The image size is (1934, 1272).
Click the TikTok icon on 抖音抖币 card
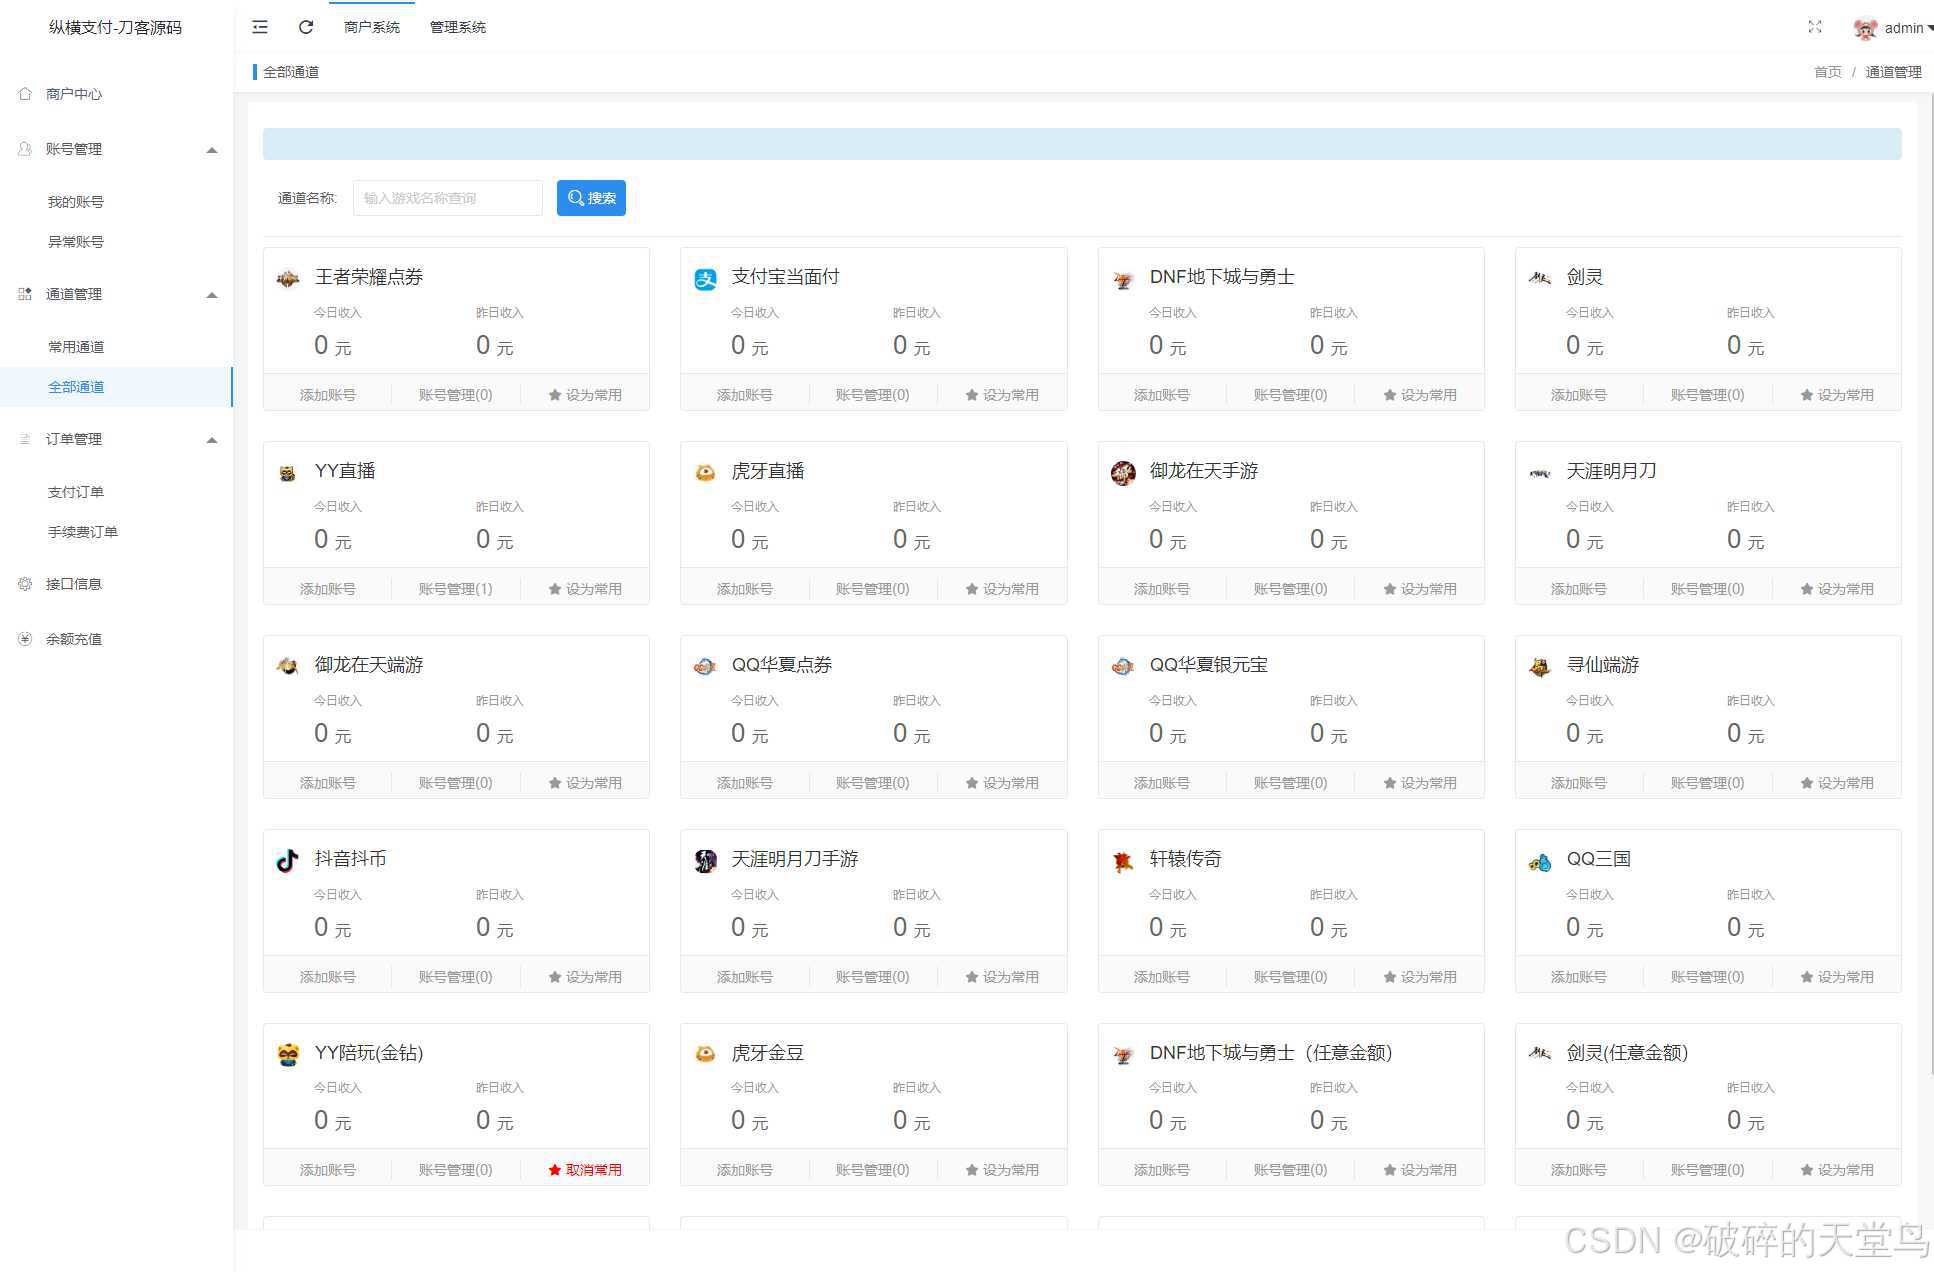pyautogui.click(x=287, y=860)
